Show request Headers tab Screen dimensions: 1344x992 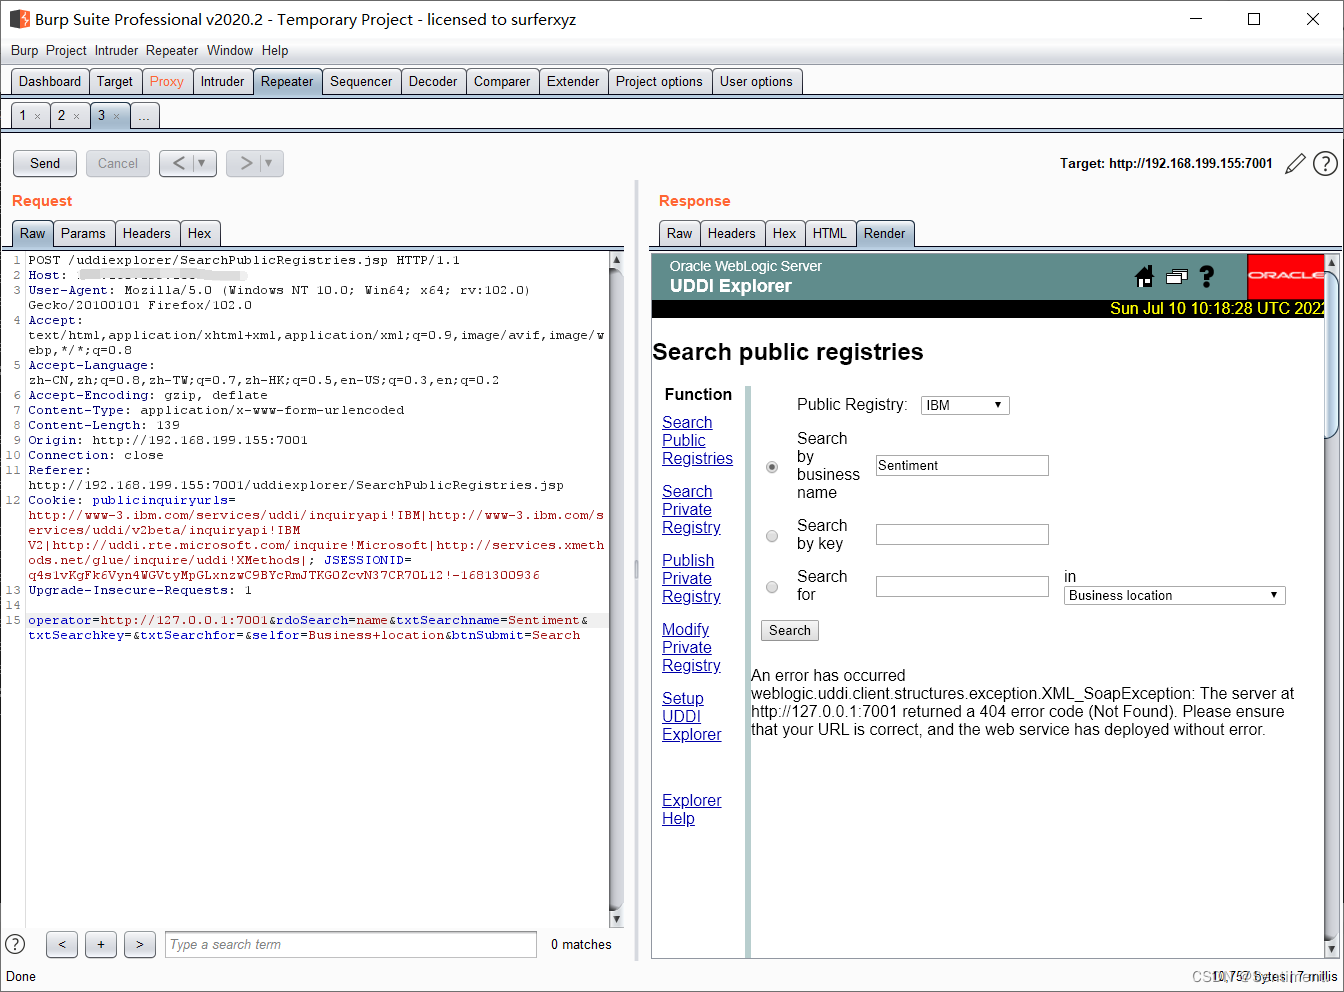(147, 233)
